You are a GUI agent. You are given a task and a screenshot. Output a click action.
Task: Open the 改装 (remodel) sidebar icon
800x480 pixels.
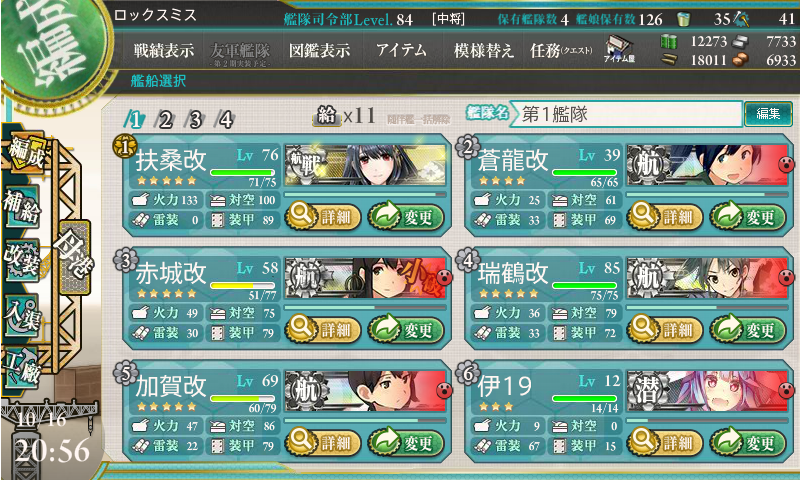22,260
